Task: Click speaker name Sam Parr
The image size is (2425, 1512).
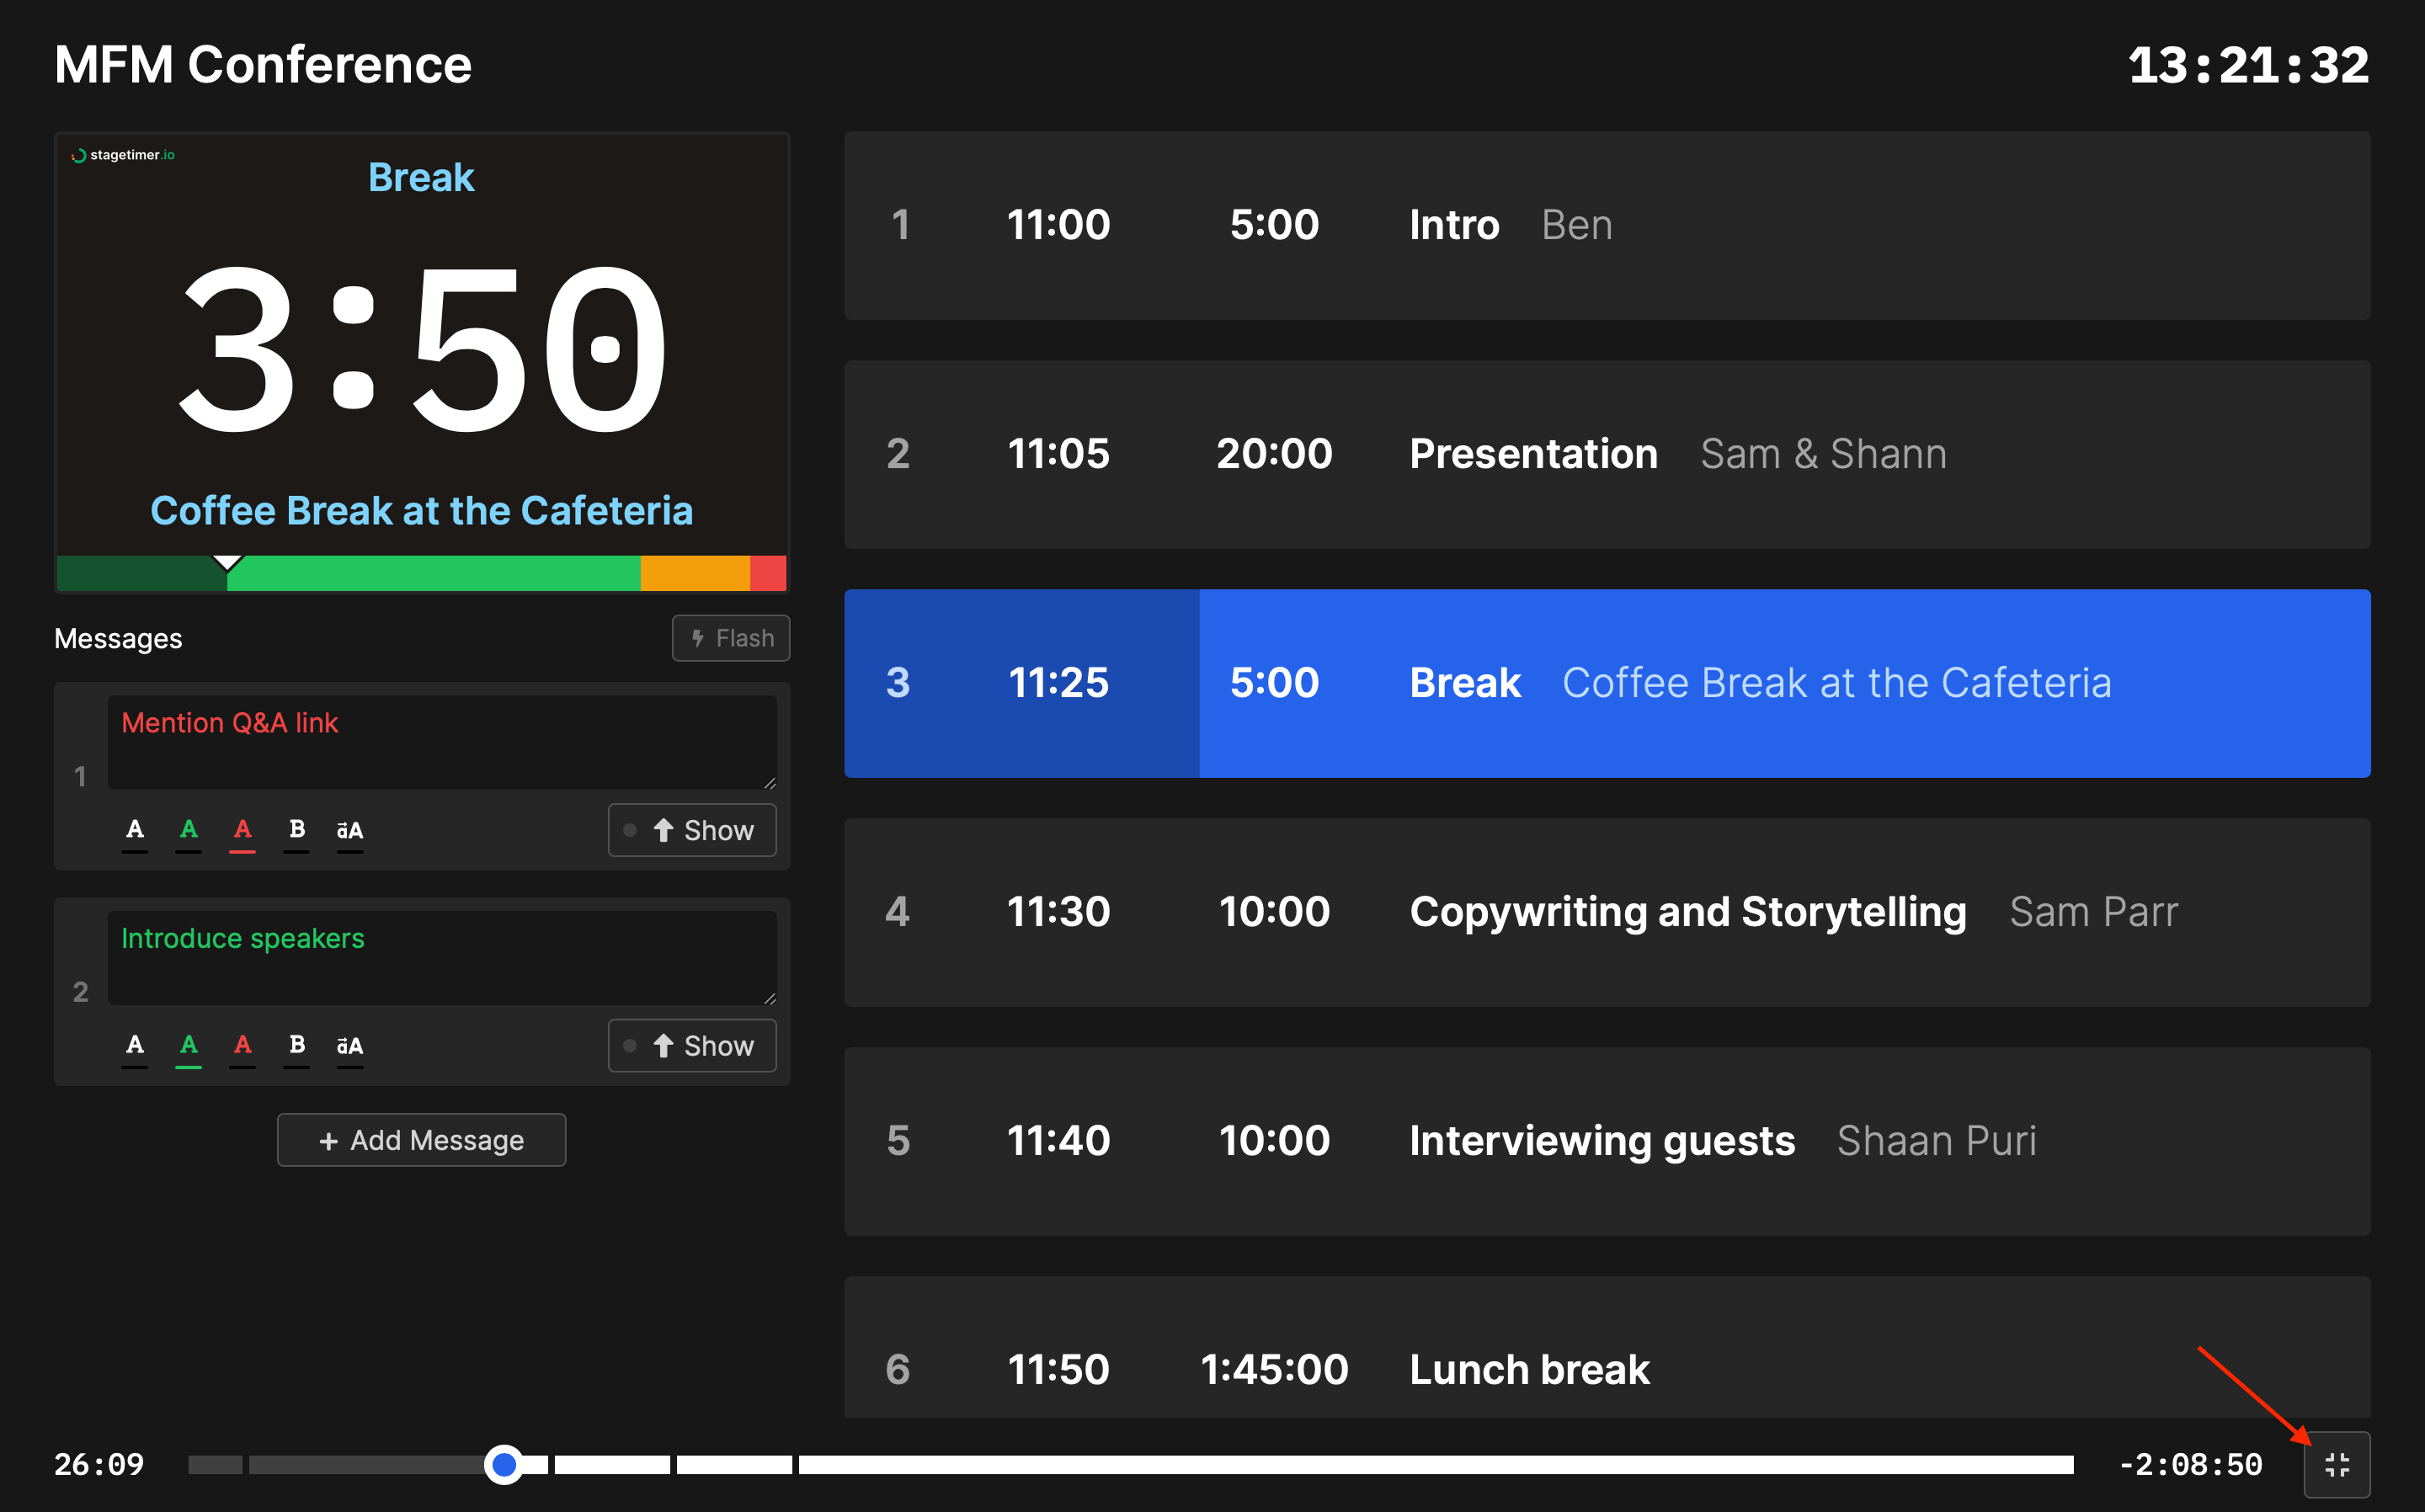Action: [2093, 912]
